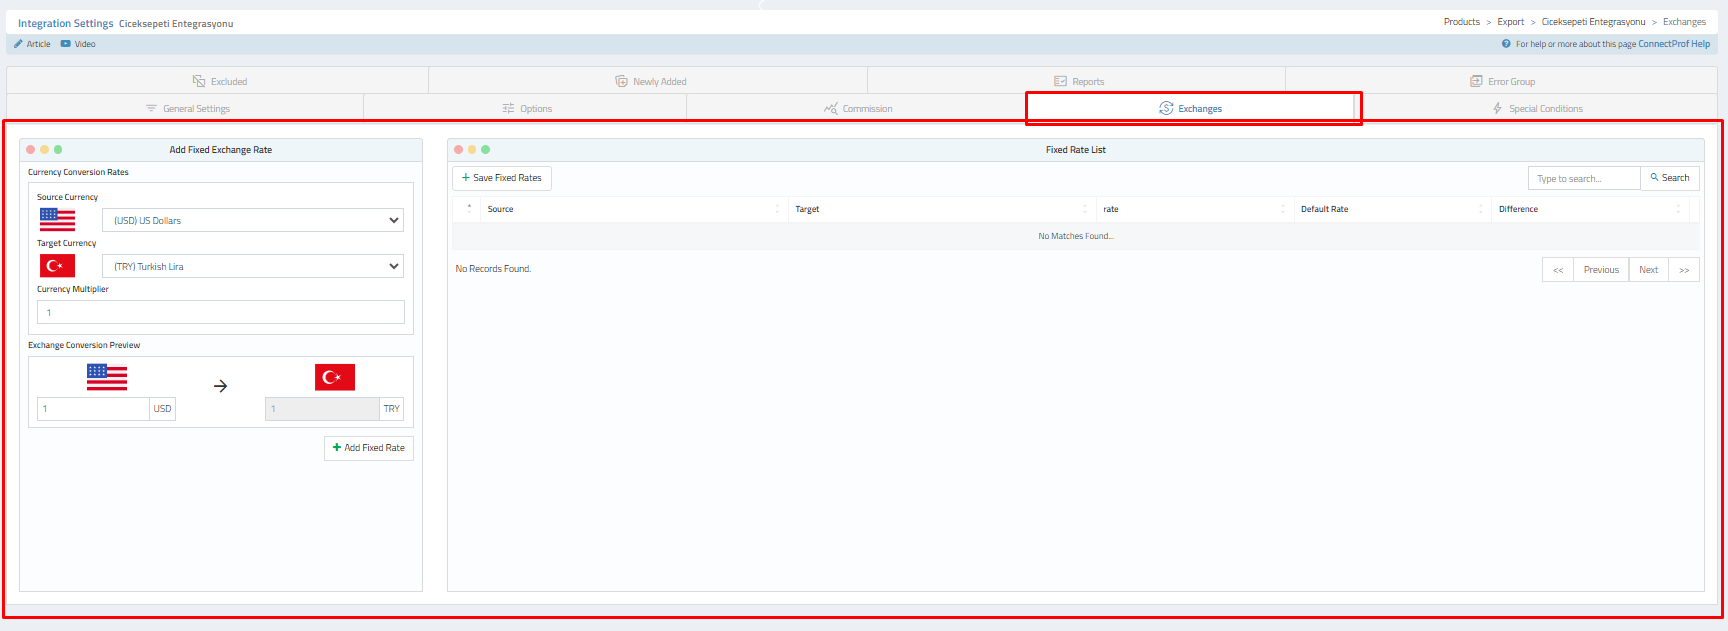Open the ConnectProf Help link
This screenshot has width=1728, height=631.
click(1674, 44)
